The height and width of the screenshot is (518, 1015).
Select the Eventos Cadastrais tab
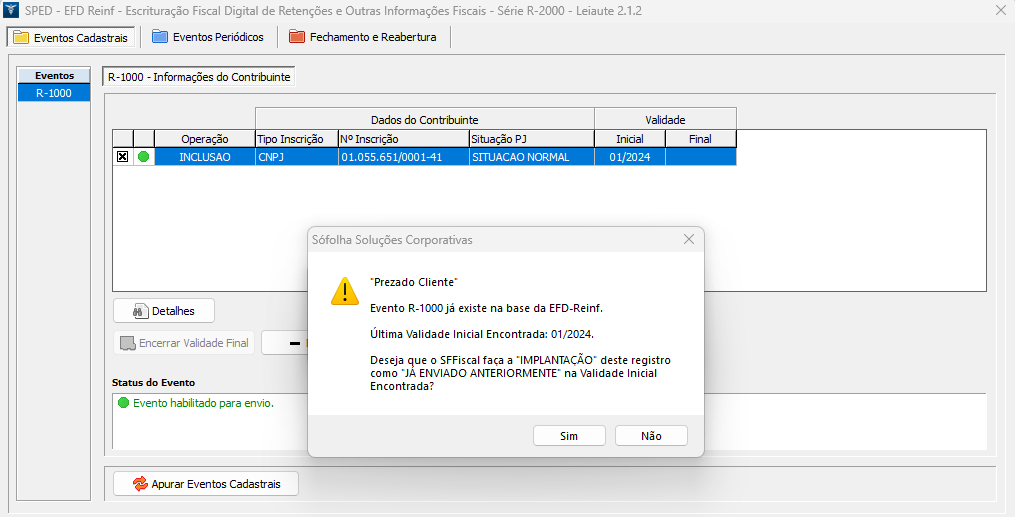tap(70, 37)
